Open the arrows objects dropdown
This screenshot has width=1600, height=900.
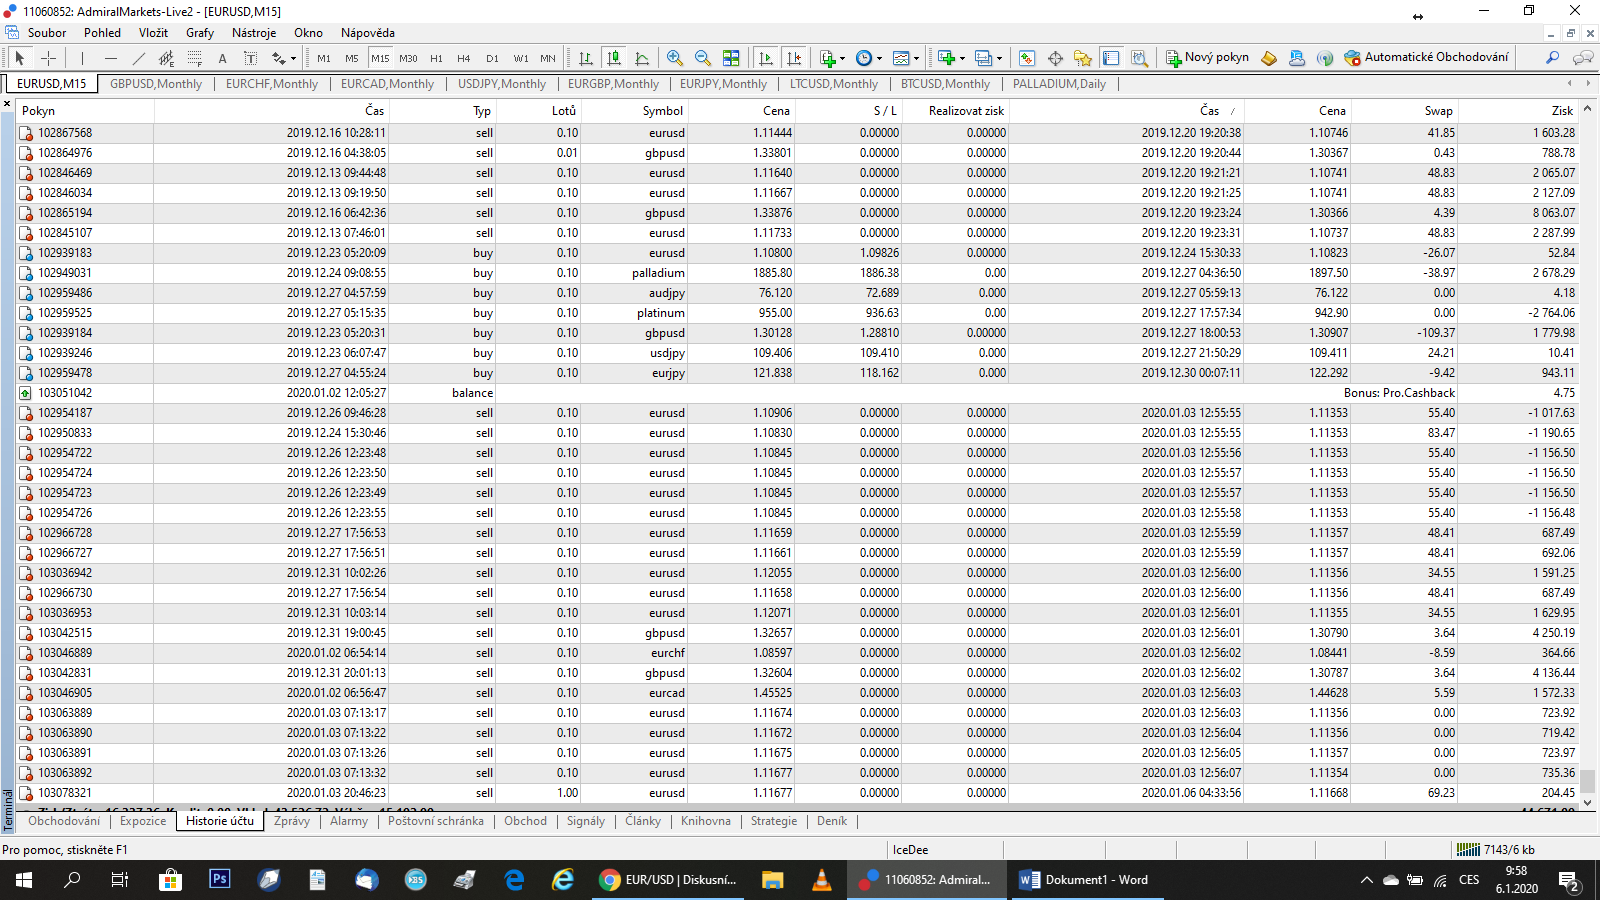pos(283,58)
